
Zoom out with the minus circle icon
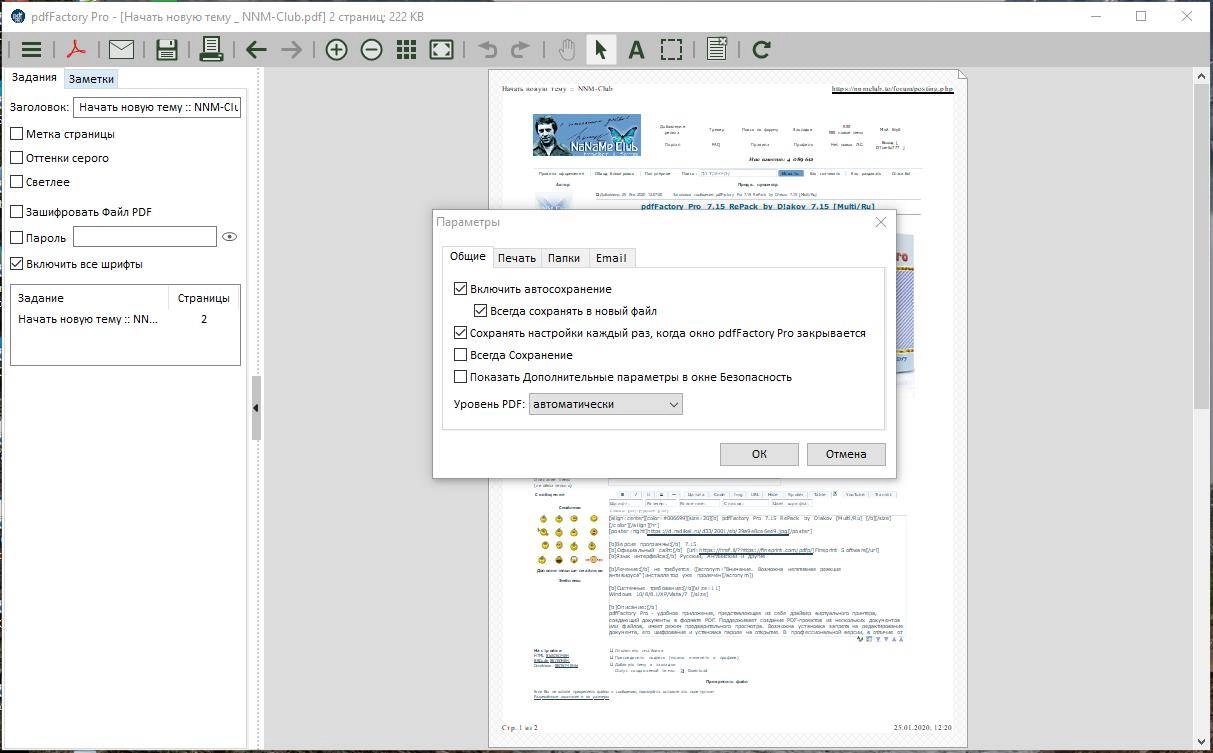[x=371, y=49]
